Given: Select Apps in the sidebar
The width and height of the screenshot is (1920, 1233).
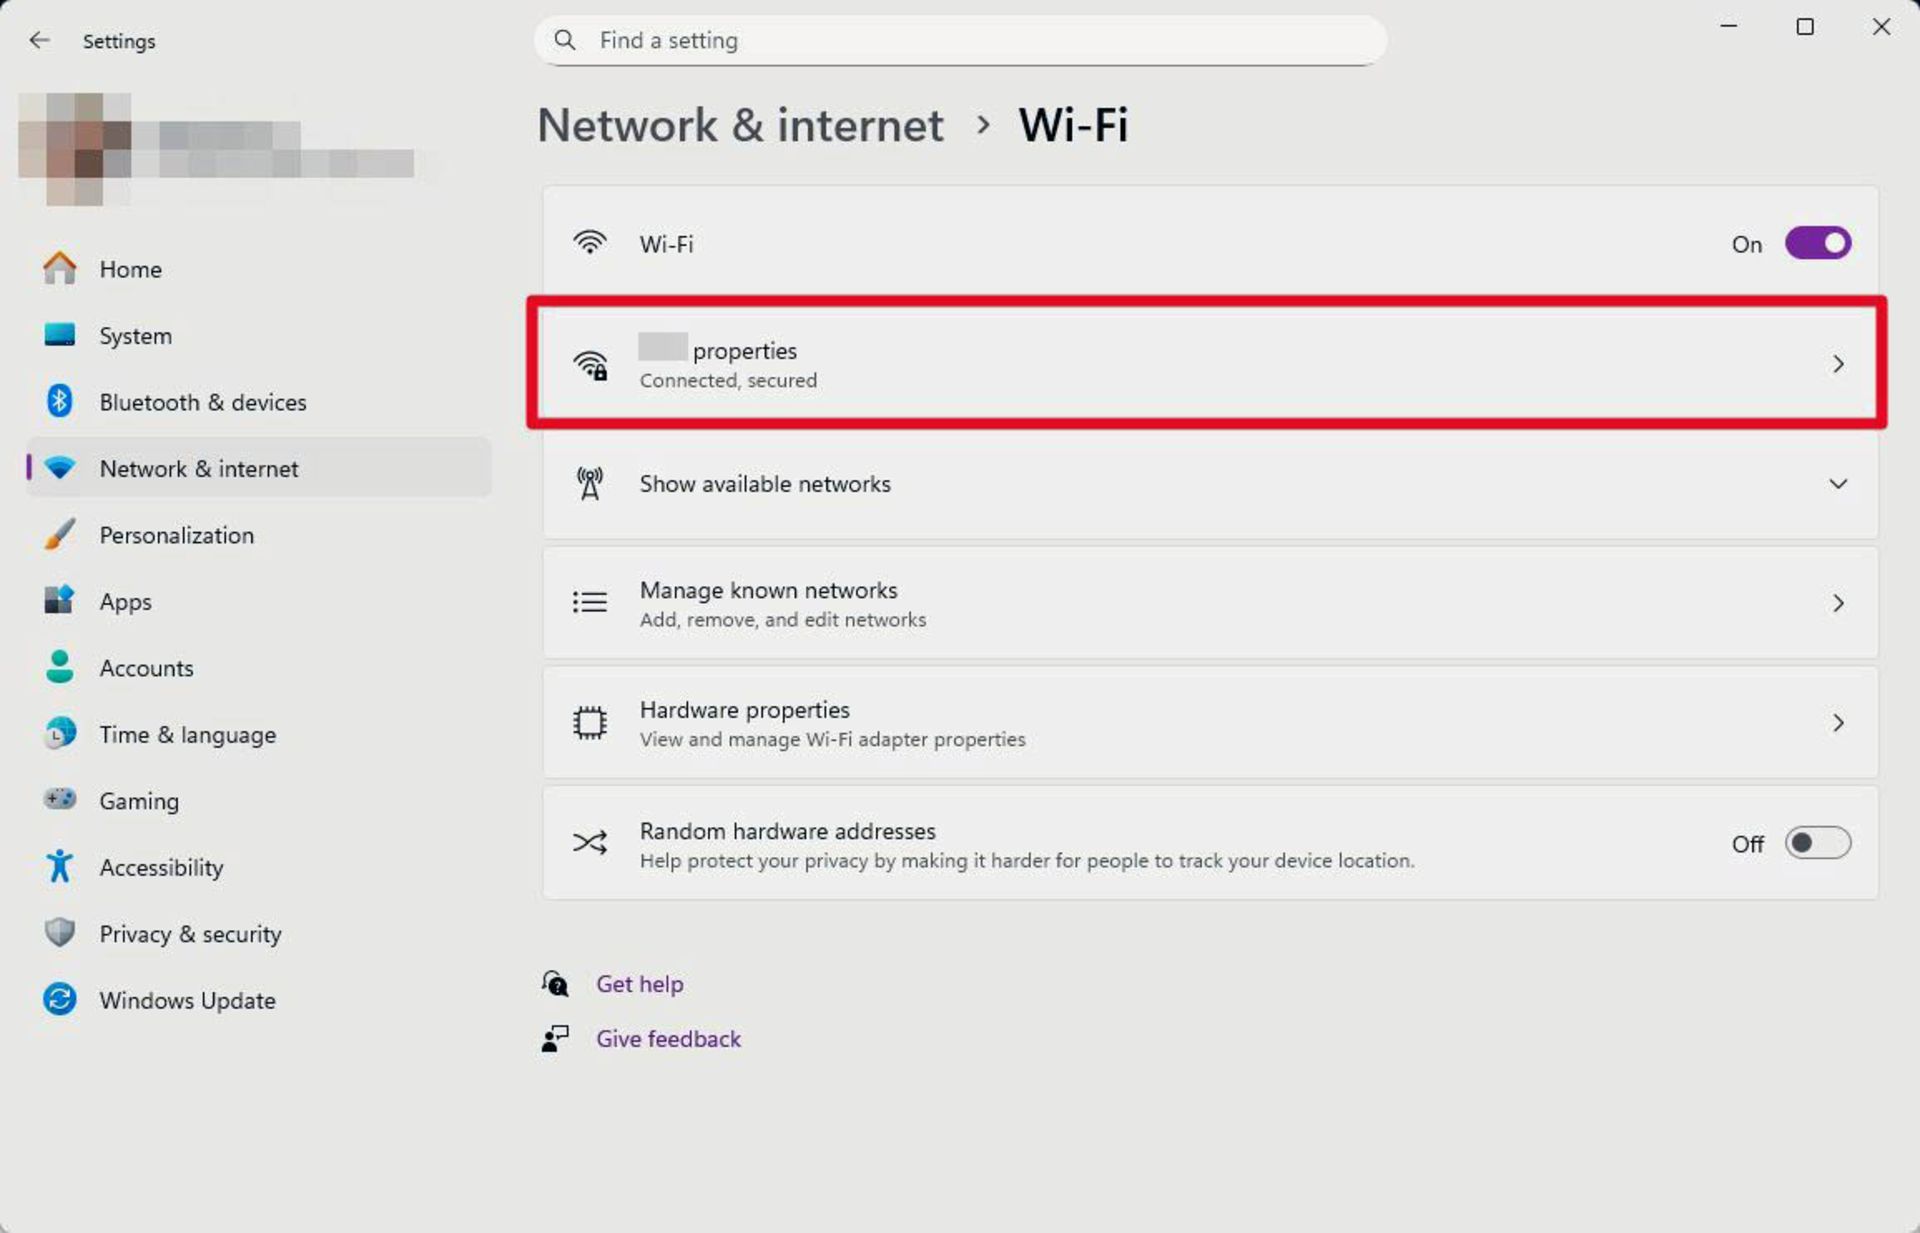Looking at the screenshot, I should tap(125, 601).
